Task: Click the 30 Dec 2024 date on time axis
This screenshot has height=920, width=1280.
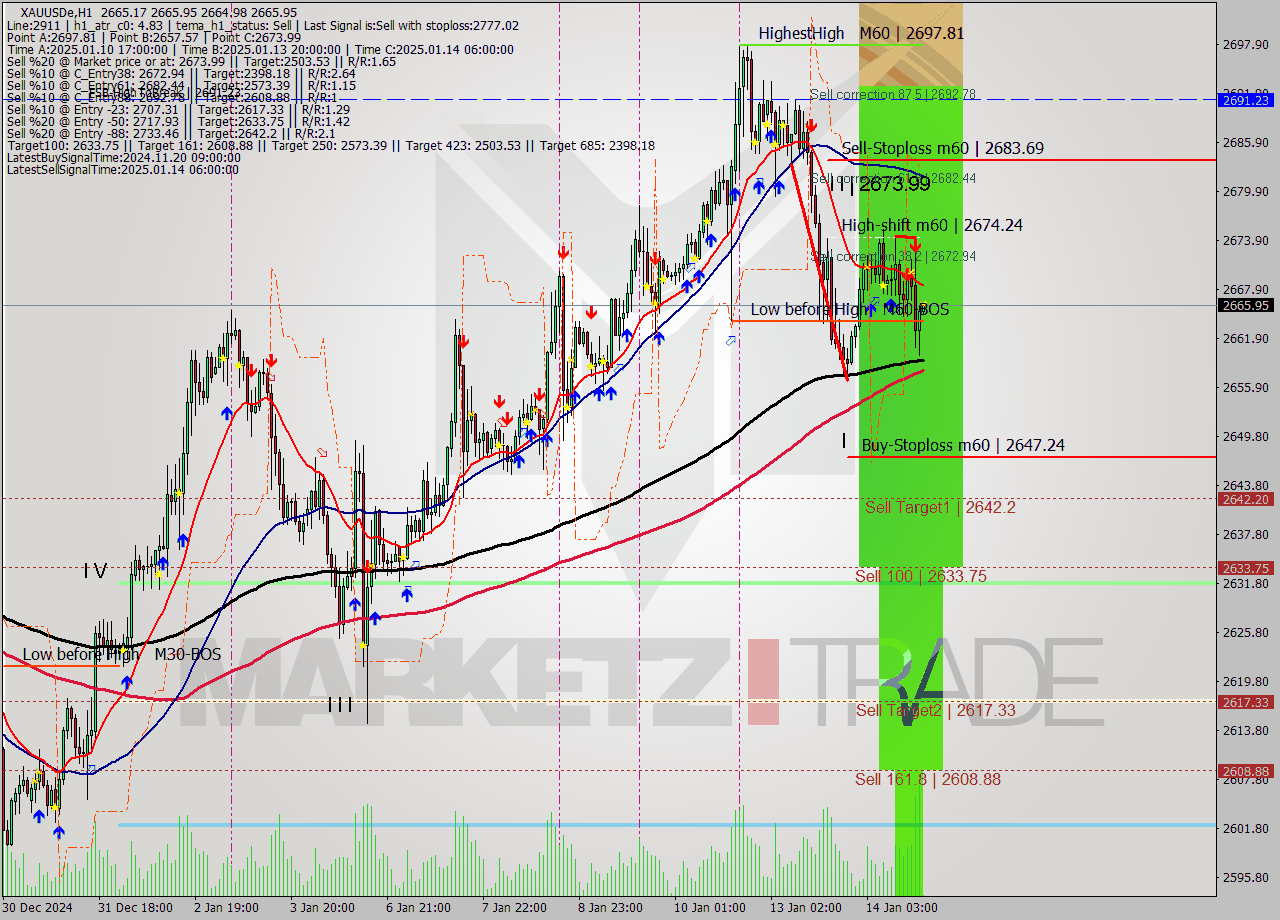Action: point(35,908)
